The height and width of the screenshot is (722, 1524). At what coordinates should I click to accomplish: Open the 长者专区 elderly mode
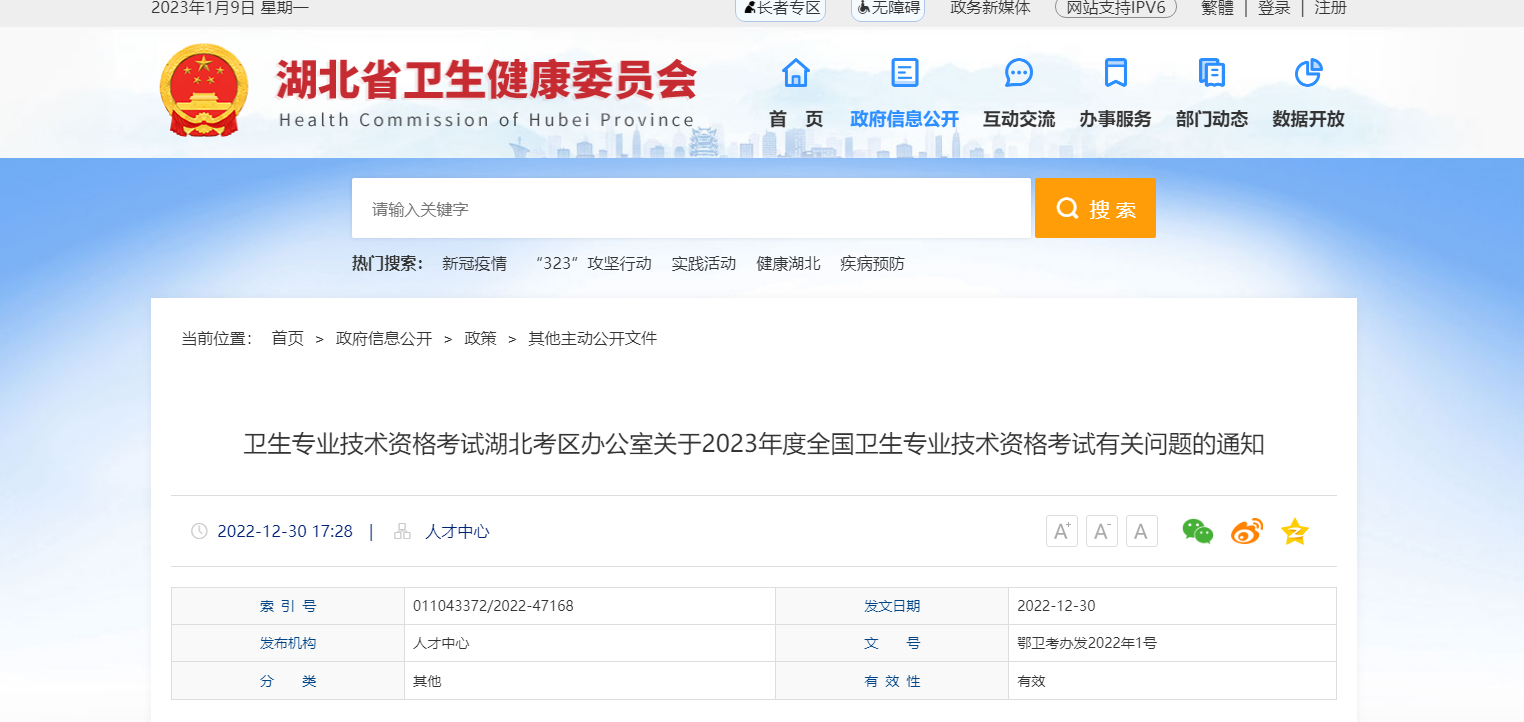pyautogui.click(x=781, y=8)
